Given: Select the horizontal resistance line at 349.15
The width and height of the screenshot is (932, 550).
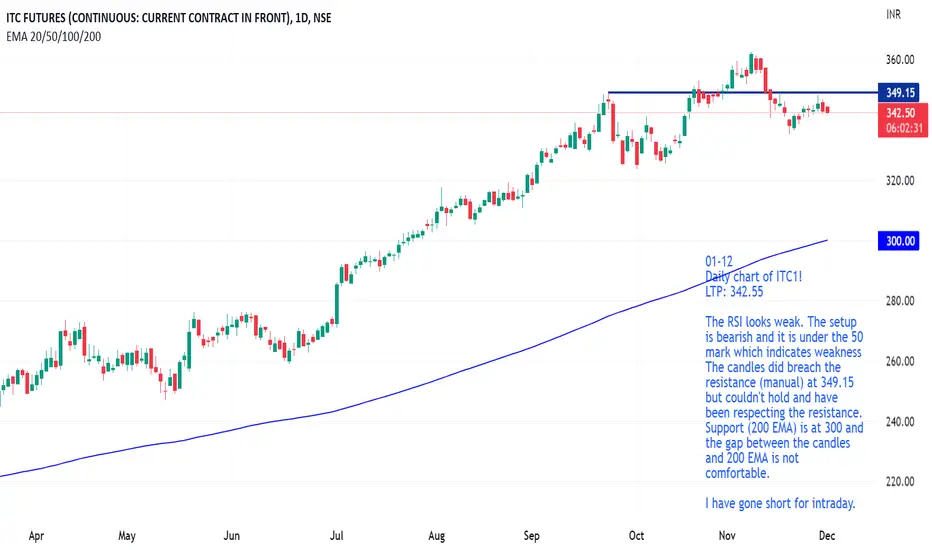Looking at the screenshot, I should pos(743,92).
